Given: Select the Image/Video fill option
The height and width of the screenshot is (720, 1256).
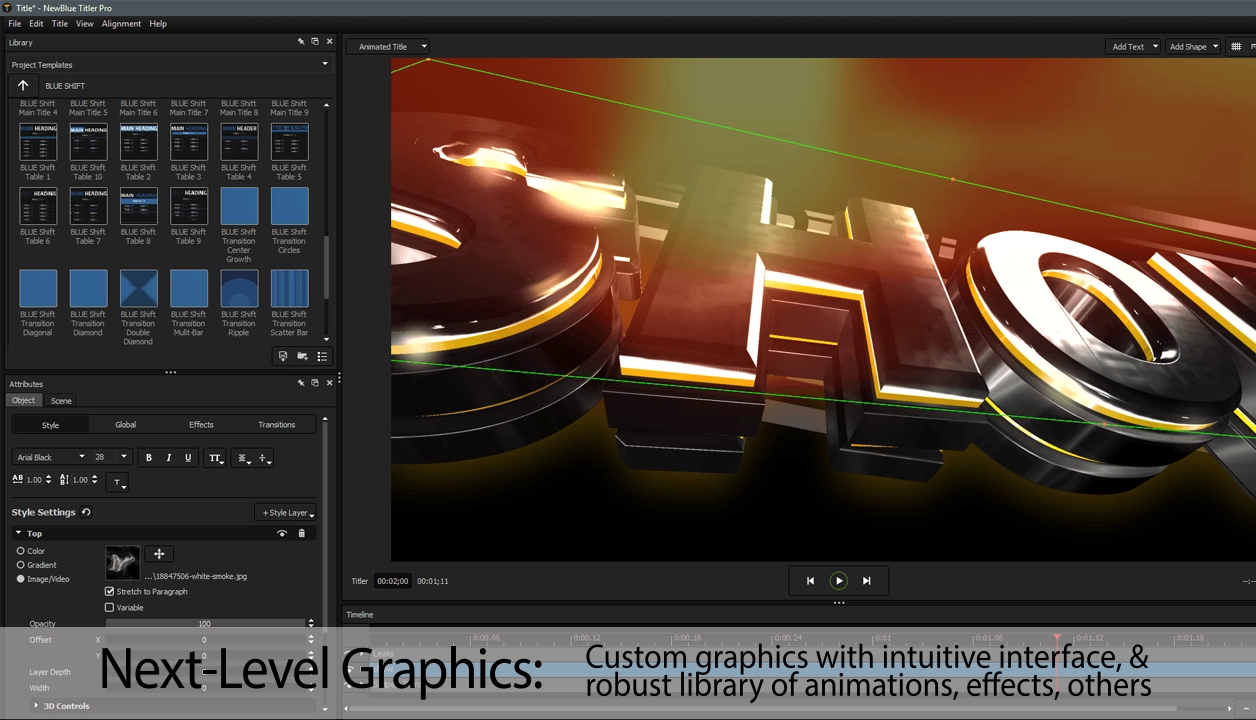Looking at the screenshot, I should 21,579.
